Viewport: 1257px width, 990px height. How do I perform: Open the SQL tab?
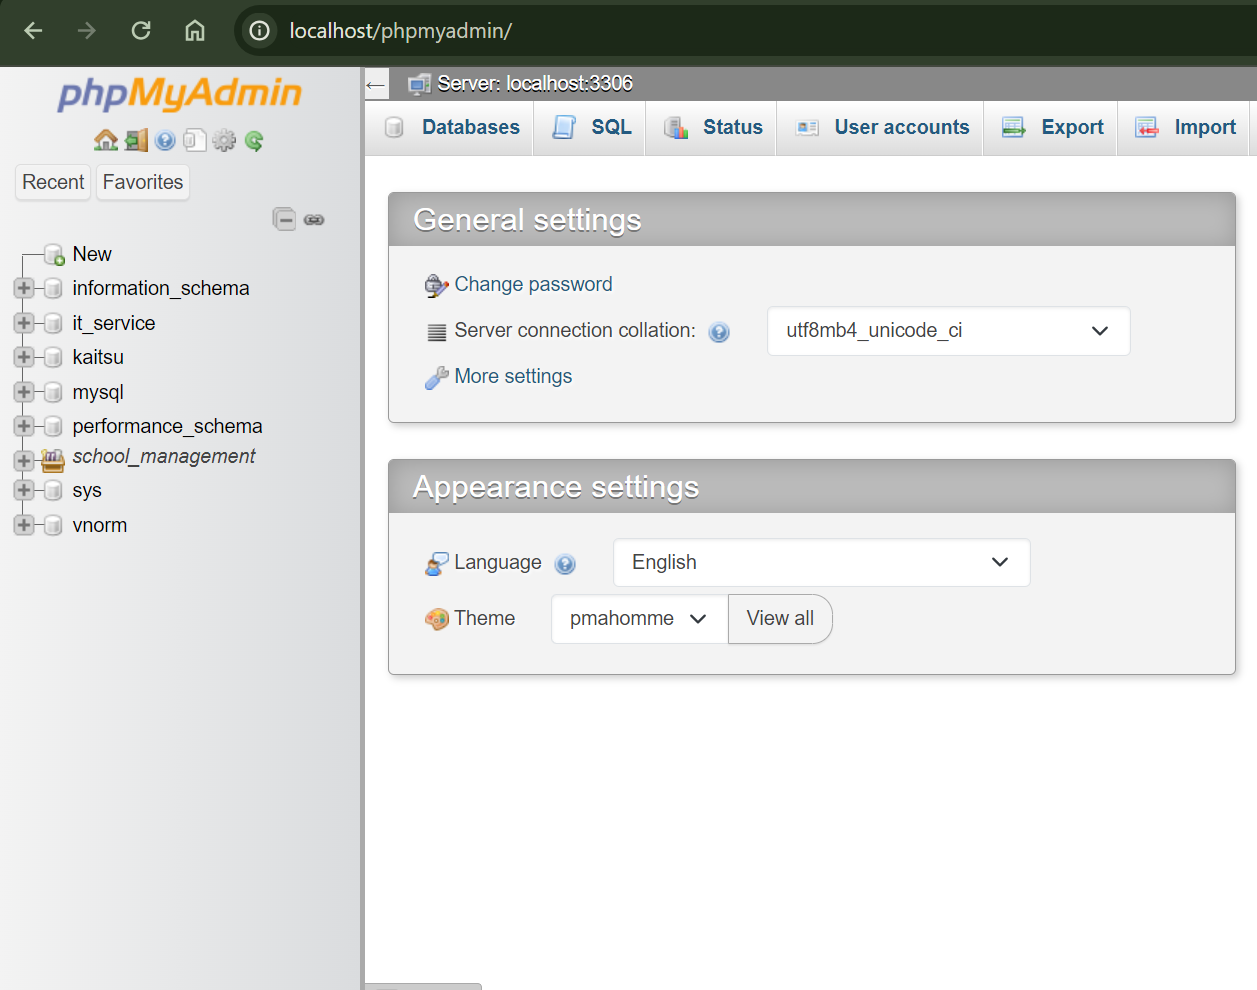pos(590,128)
